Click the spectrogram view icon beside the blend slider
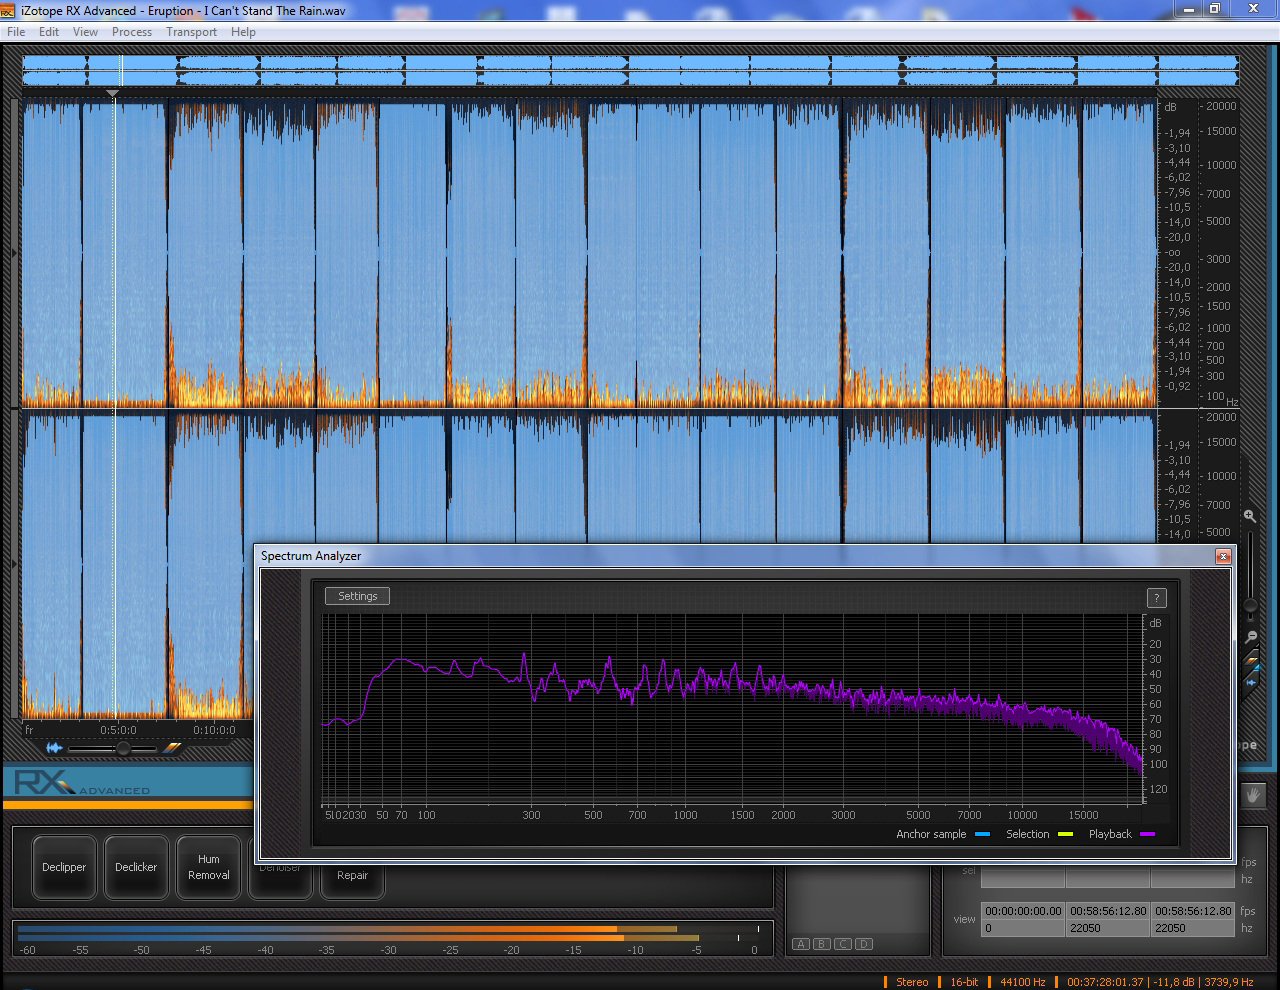 (173, 747)
